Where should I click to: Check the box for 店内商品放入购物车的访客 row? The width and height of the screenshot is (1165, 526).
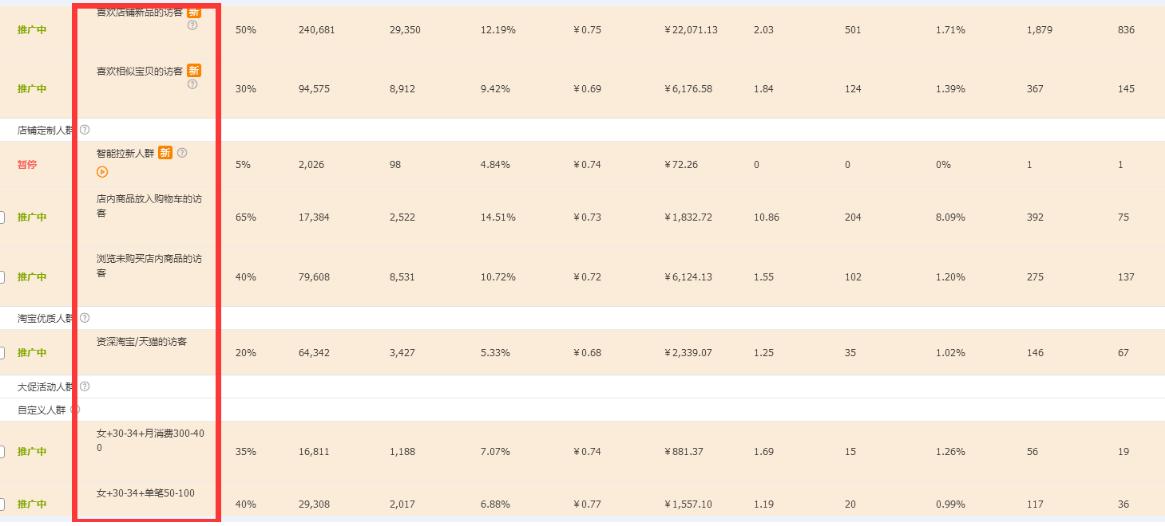[2, 219]
